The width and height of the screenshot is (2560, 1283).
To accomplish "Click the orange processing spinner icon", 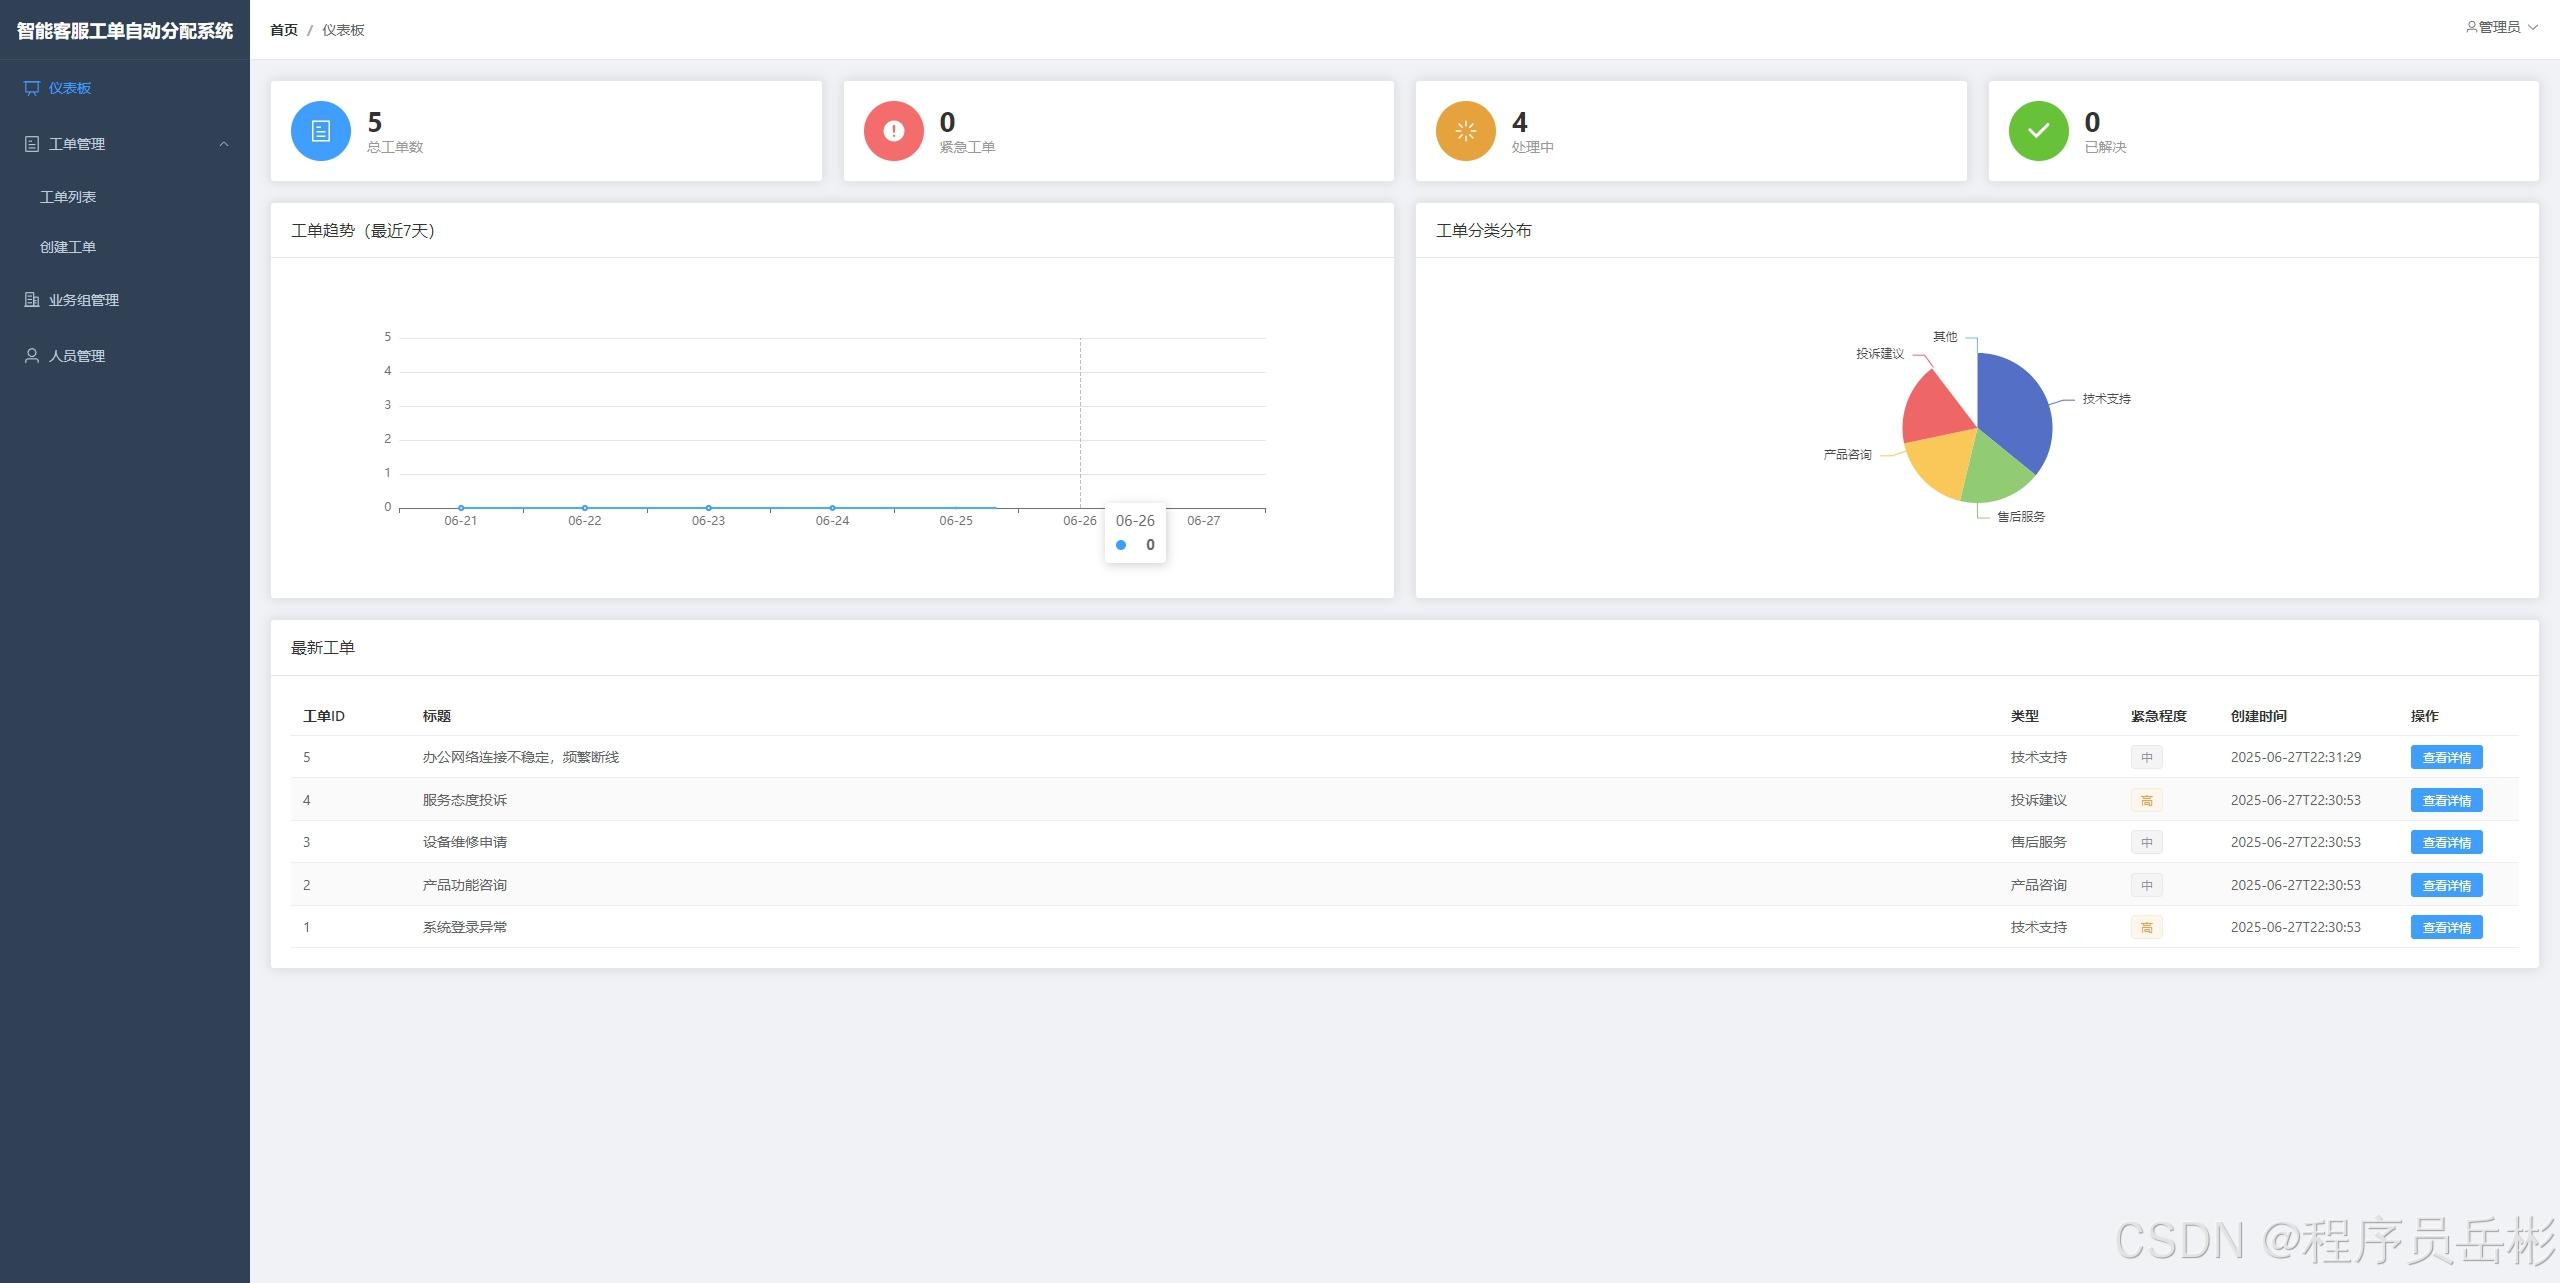I will (1465, 131).
